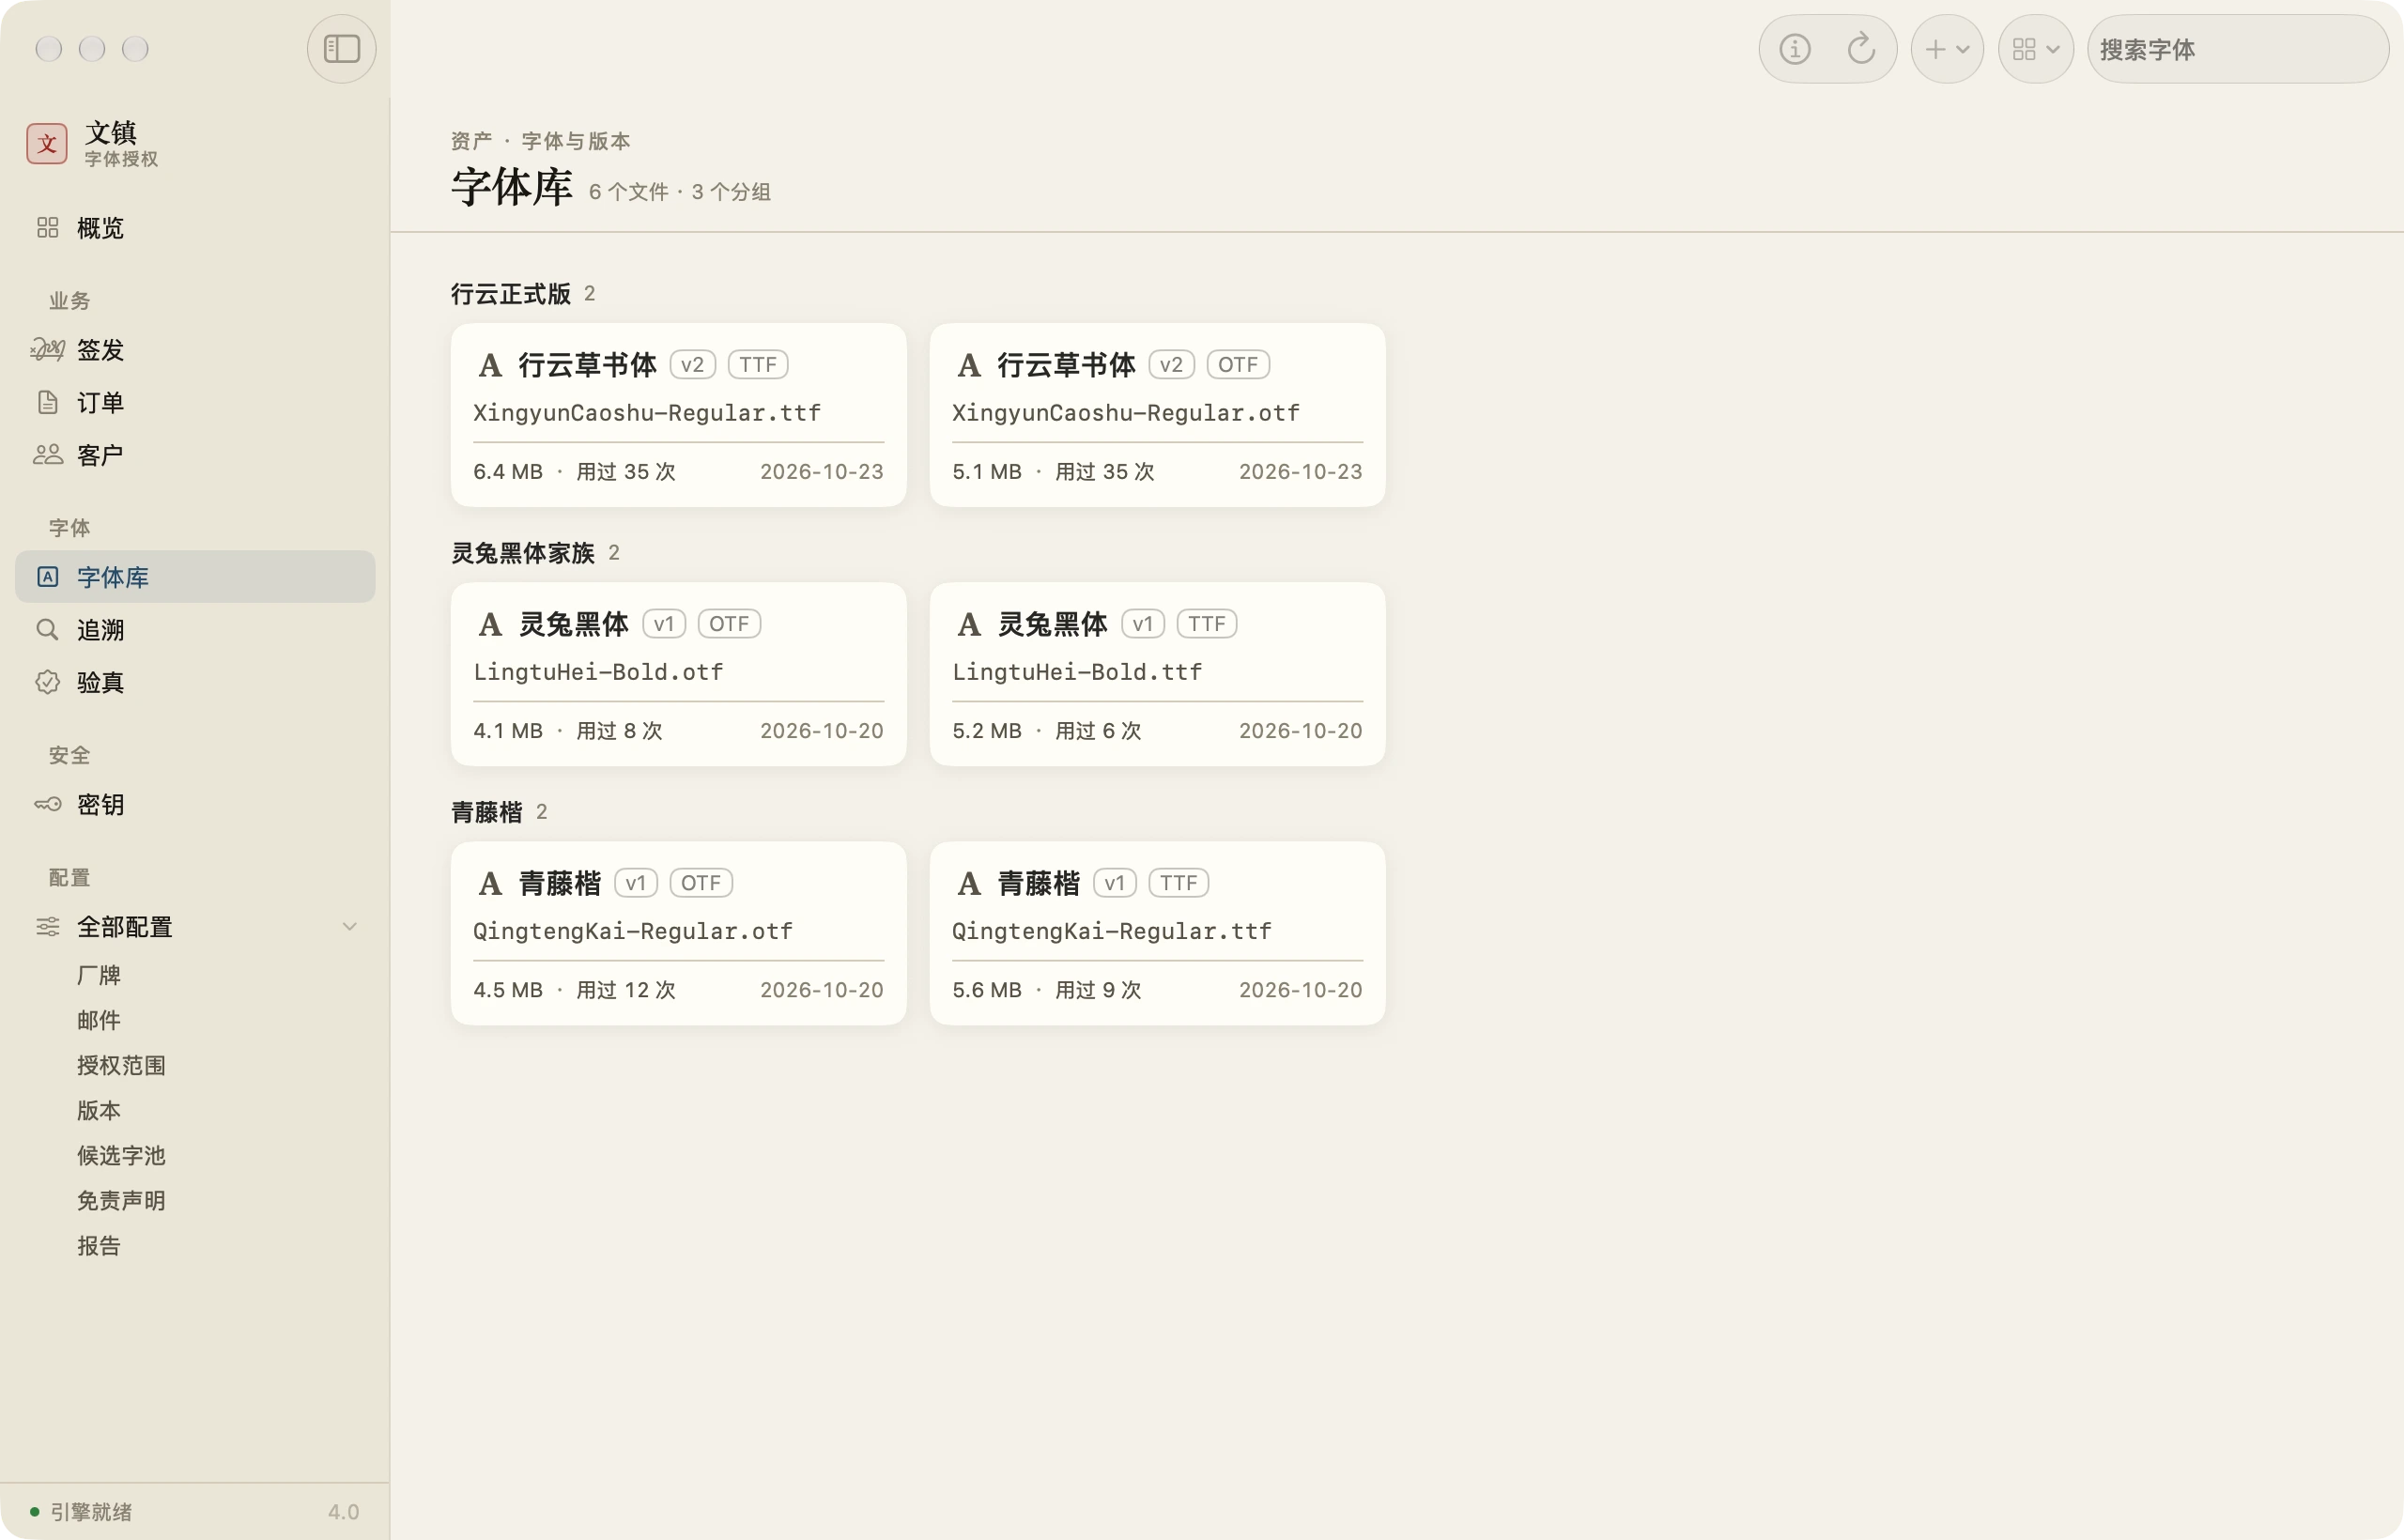
Task: Open 追溯 search section
Action: coord(195,629)
